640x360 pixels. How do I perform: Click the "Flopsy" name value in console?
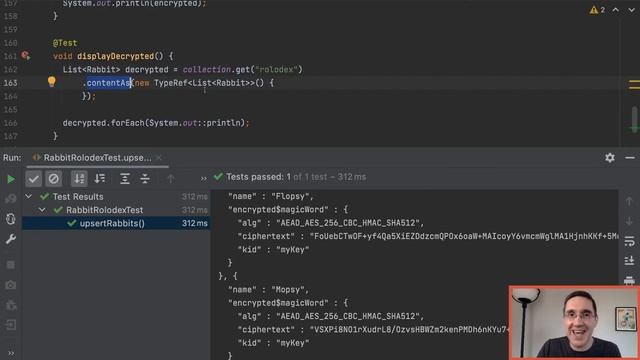[x=290, y=196]
